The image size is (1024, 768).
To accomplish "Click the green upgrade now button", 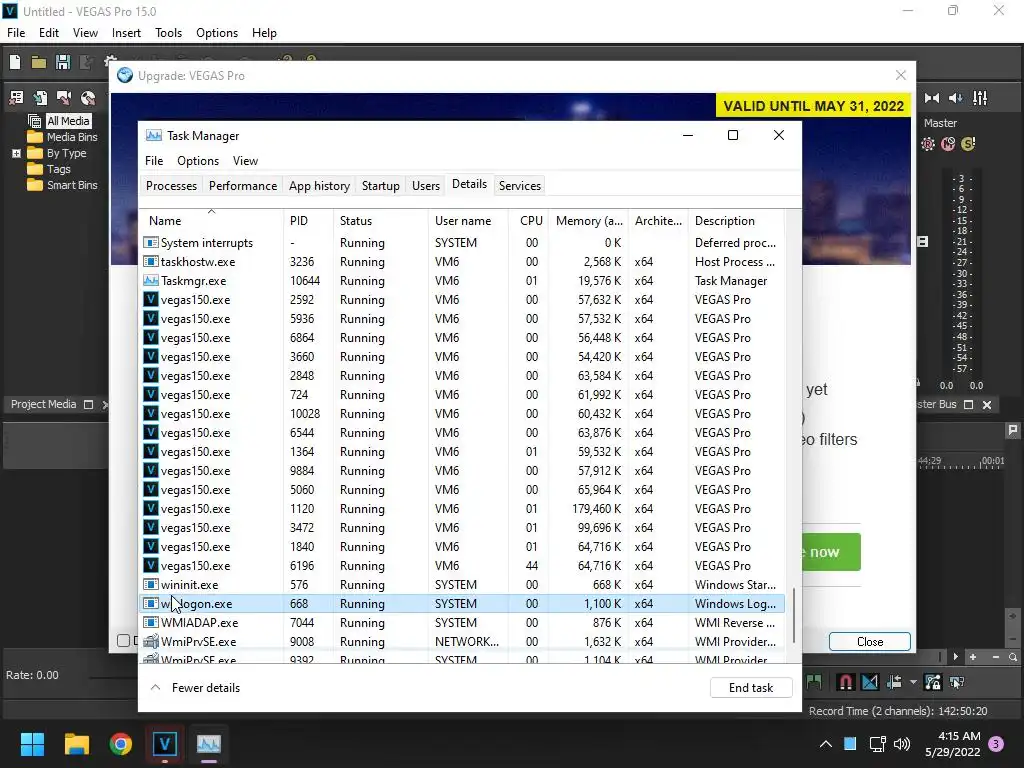I will pos(831,552).
